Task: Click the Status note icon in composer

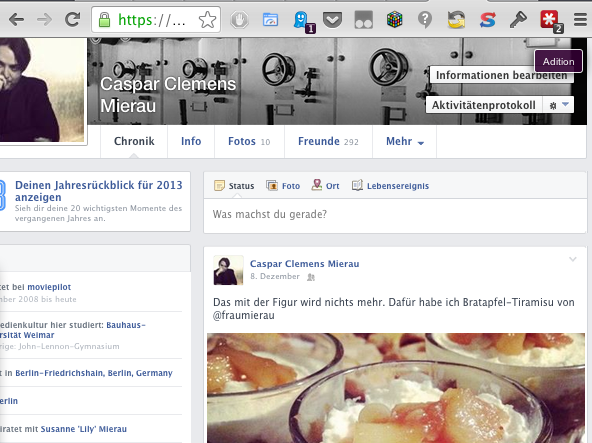Action: [x=219, y=185]
